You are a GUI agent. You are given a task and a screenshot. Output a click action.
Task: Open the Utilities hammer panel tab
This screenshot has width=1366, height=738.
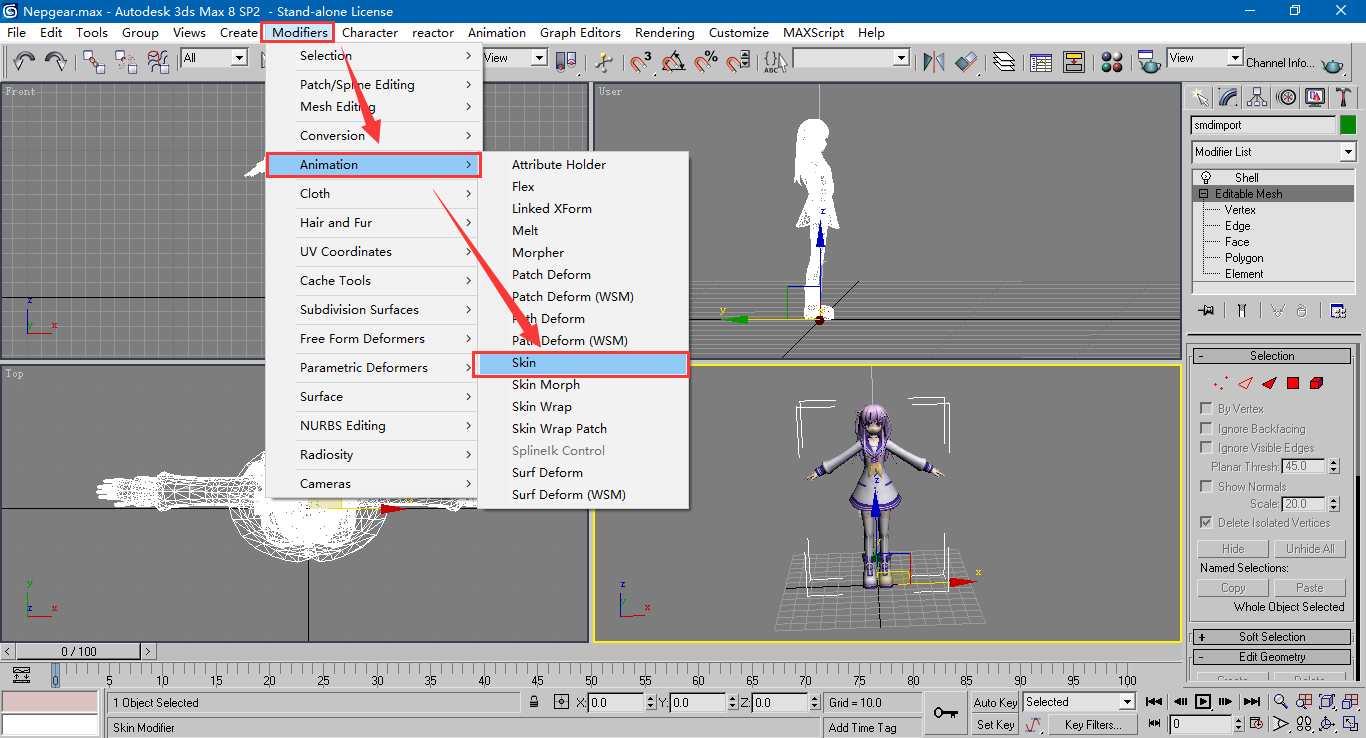pos(1345,97)
